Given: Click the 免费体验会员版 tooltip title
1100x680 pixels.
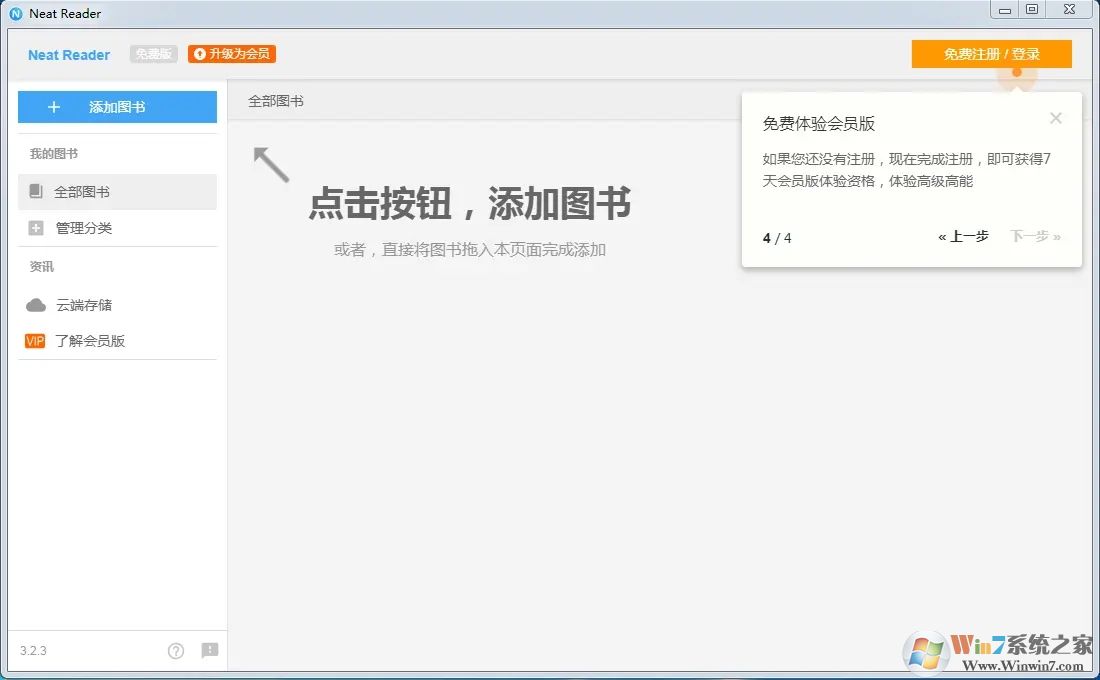Looking at the screenshot, I should [819, 124].
